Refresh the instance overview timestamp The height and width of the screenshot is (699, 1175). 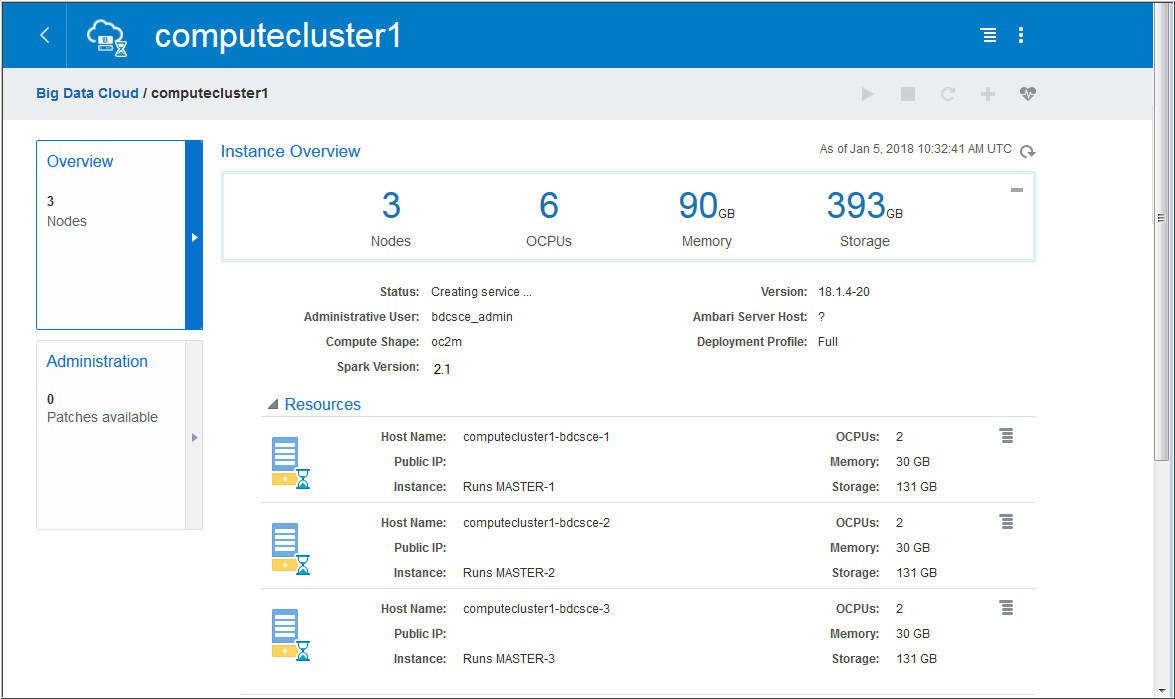pyautogui.click(x=1027, y=151)
